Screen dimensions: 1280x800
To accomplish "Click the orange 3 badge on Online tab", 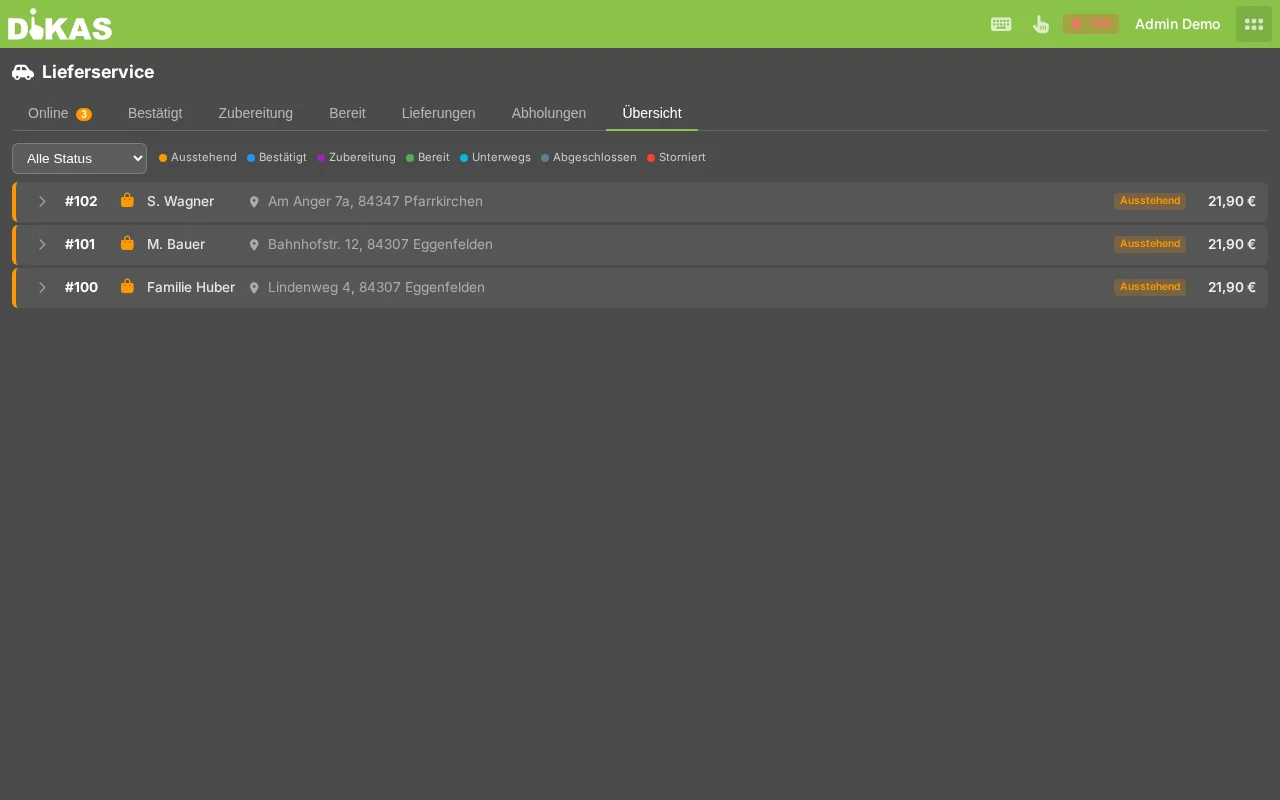I will (84, 114).
